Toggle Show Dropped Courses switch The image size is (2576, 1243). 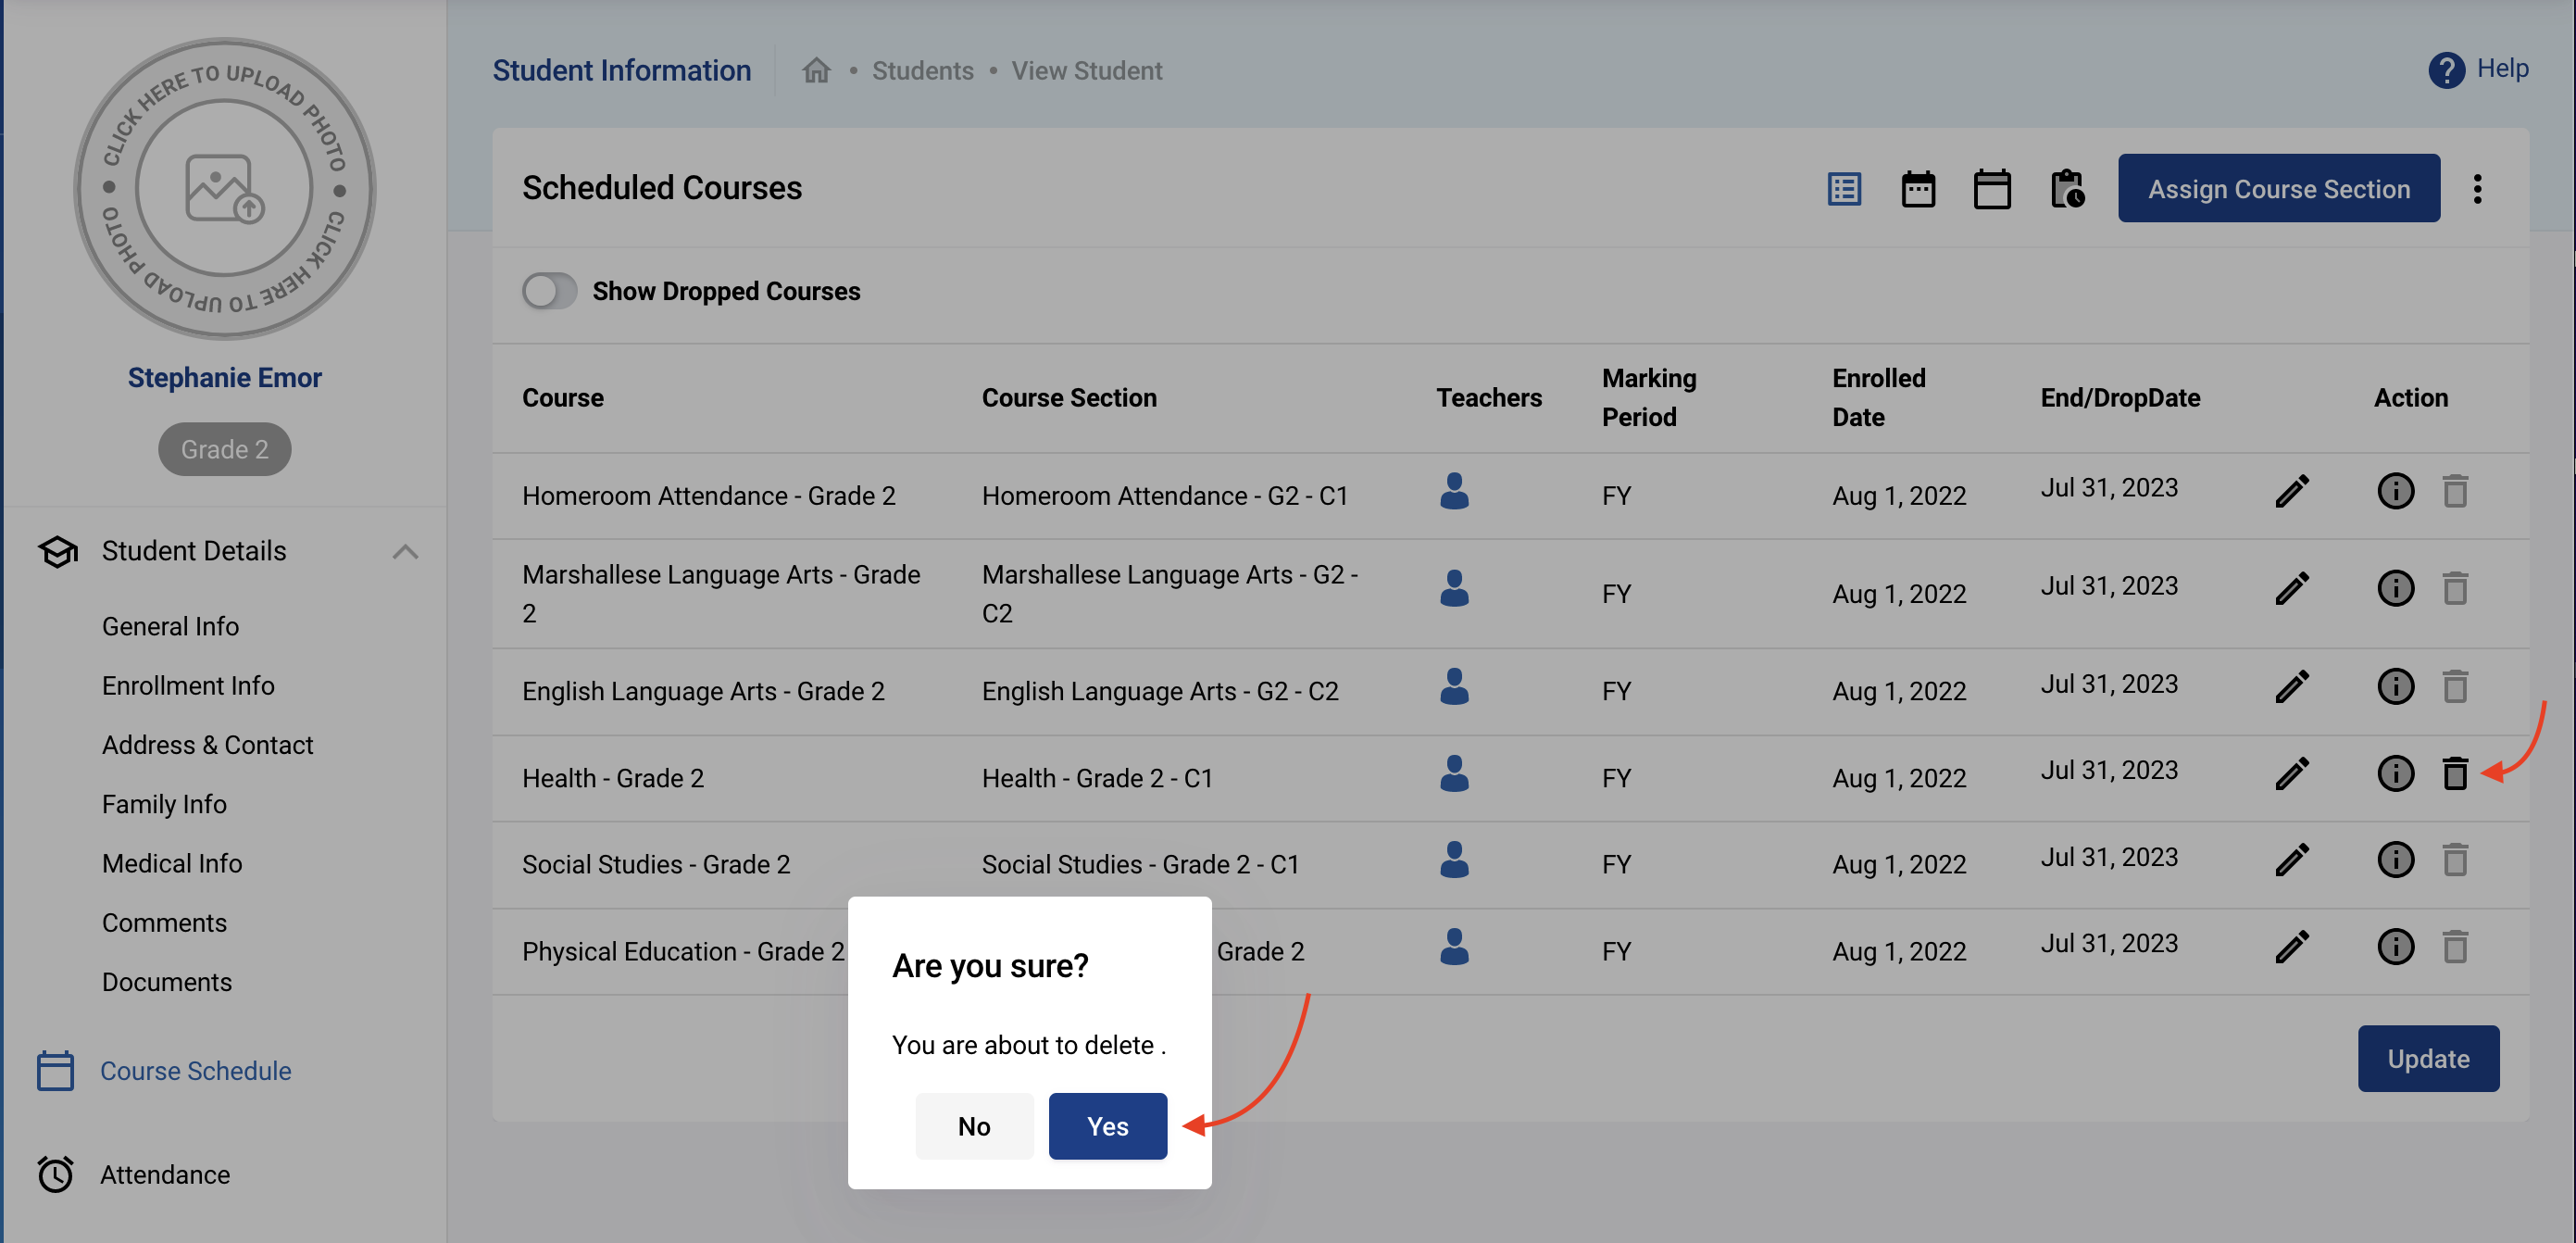coord(549,291)
